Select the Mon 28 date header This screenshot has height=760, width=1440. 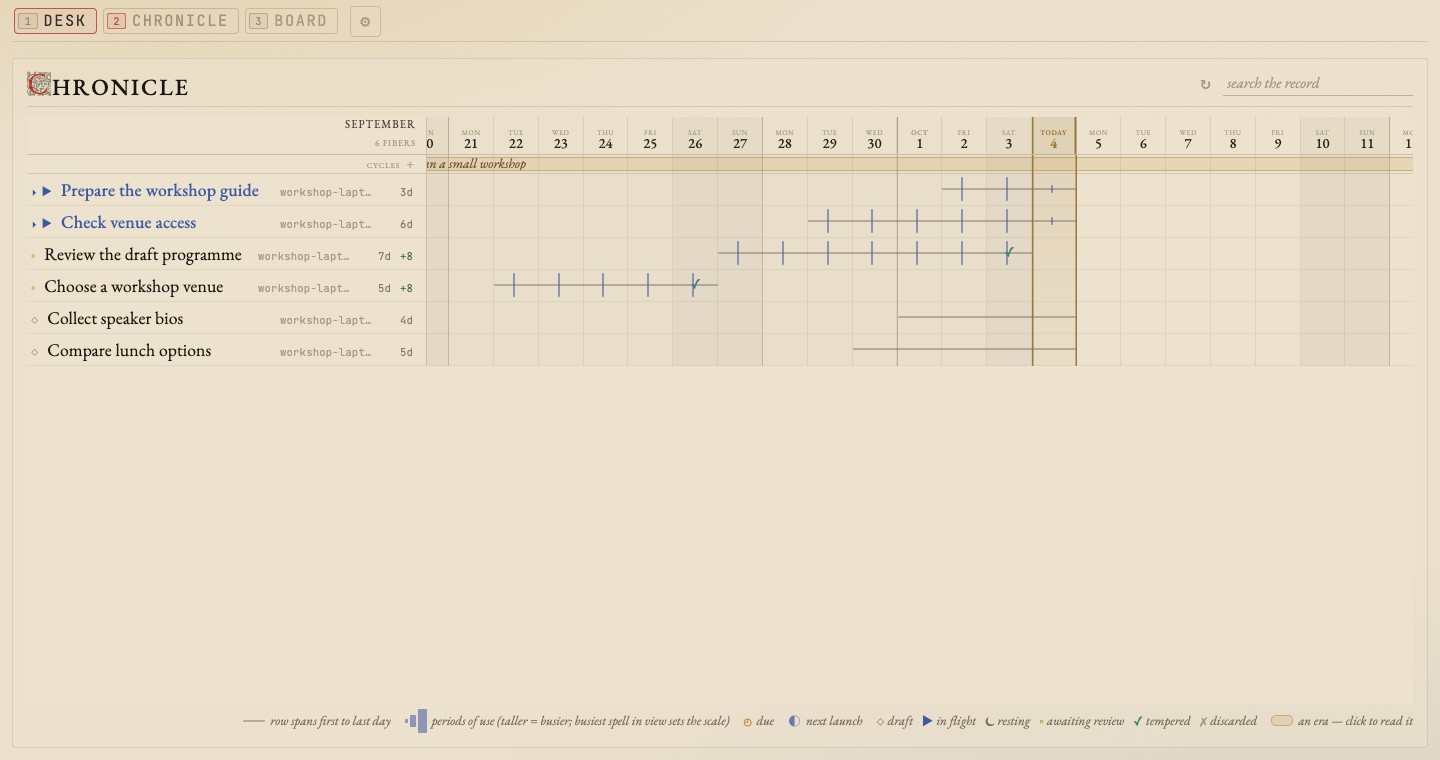click(785, 138)
